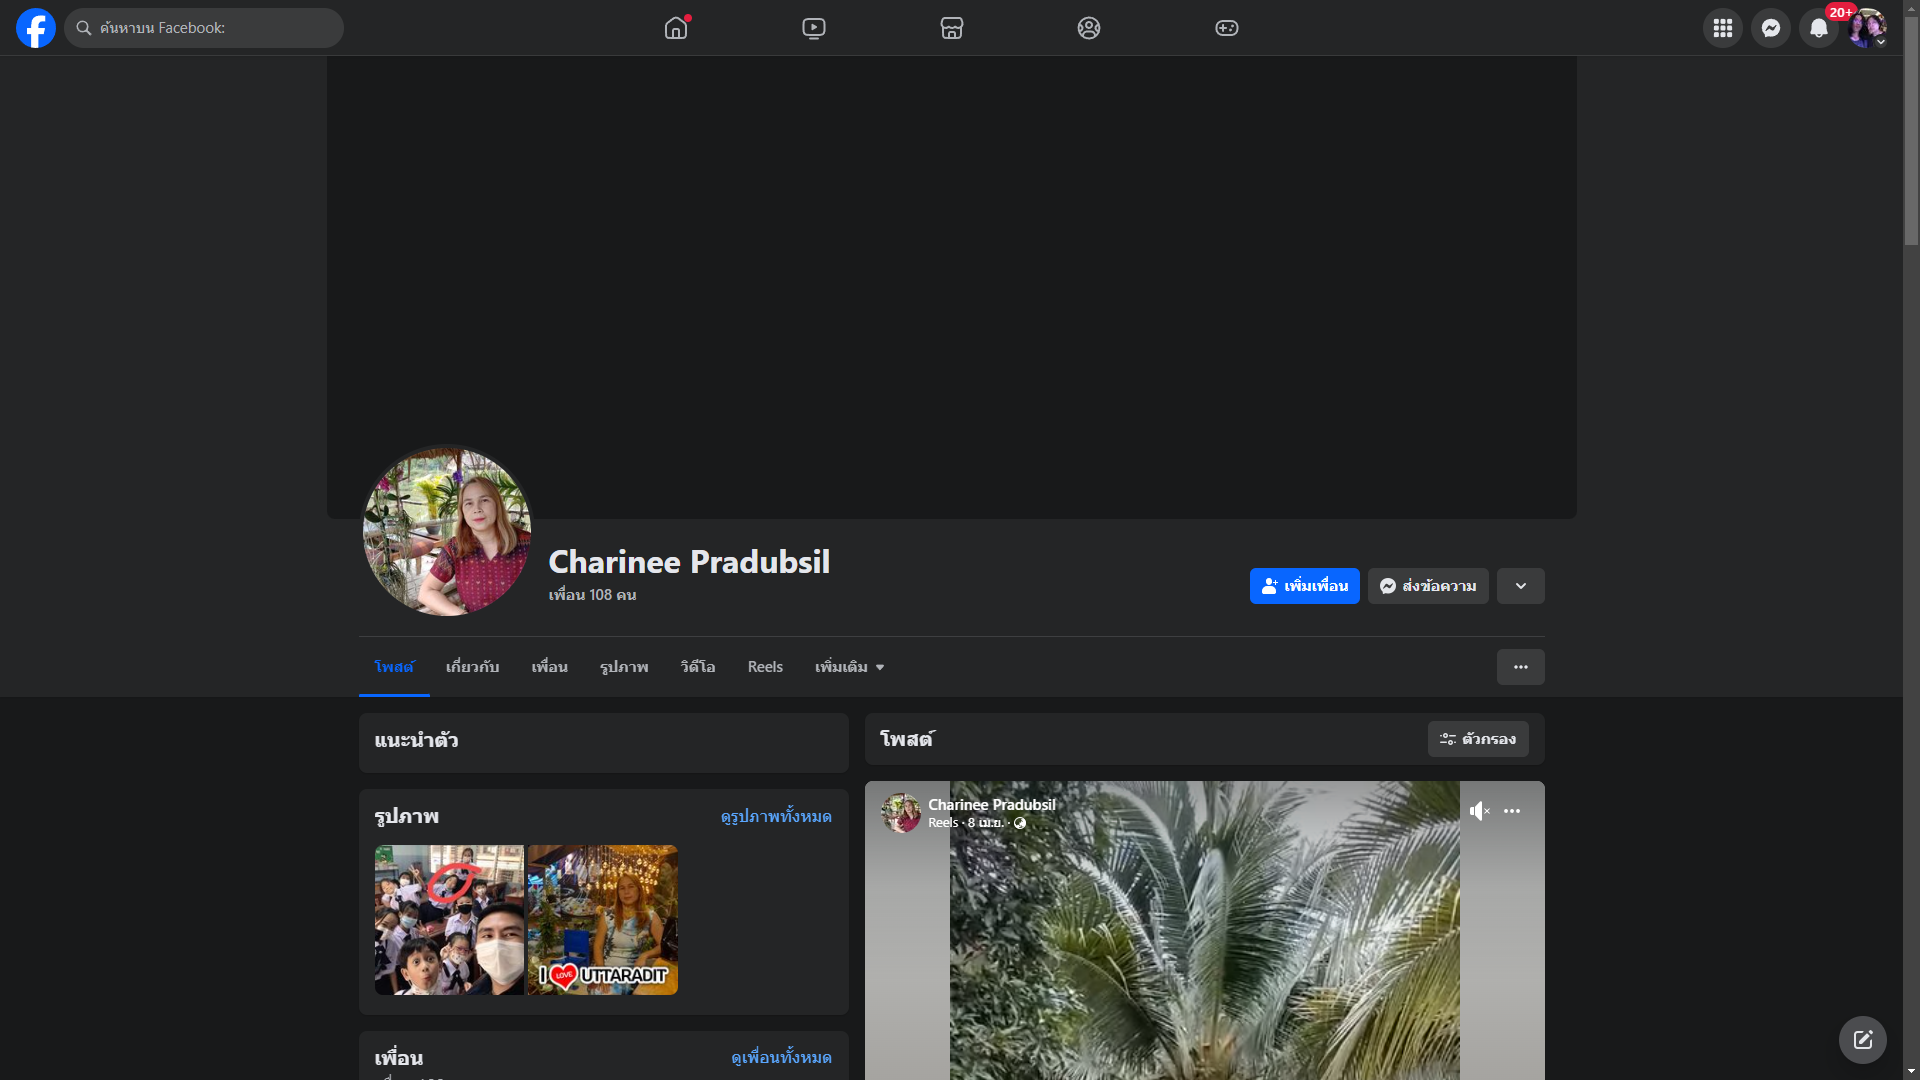Open the ตัวกรอง post filter button
The height and width of the screenshot is (1080, 1920).
(1478, 739)
